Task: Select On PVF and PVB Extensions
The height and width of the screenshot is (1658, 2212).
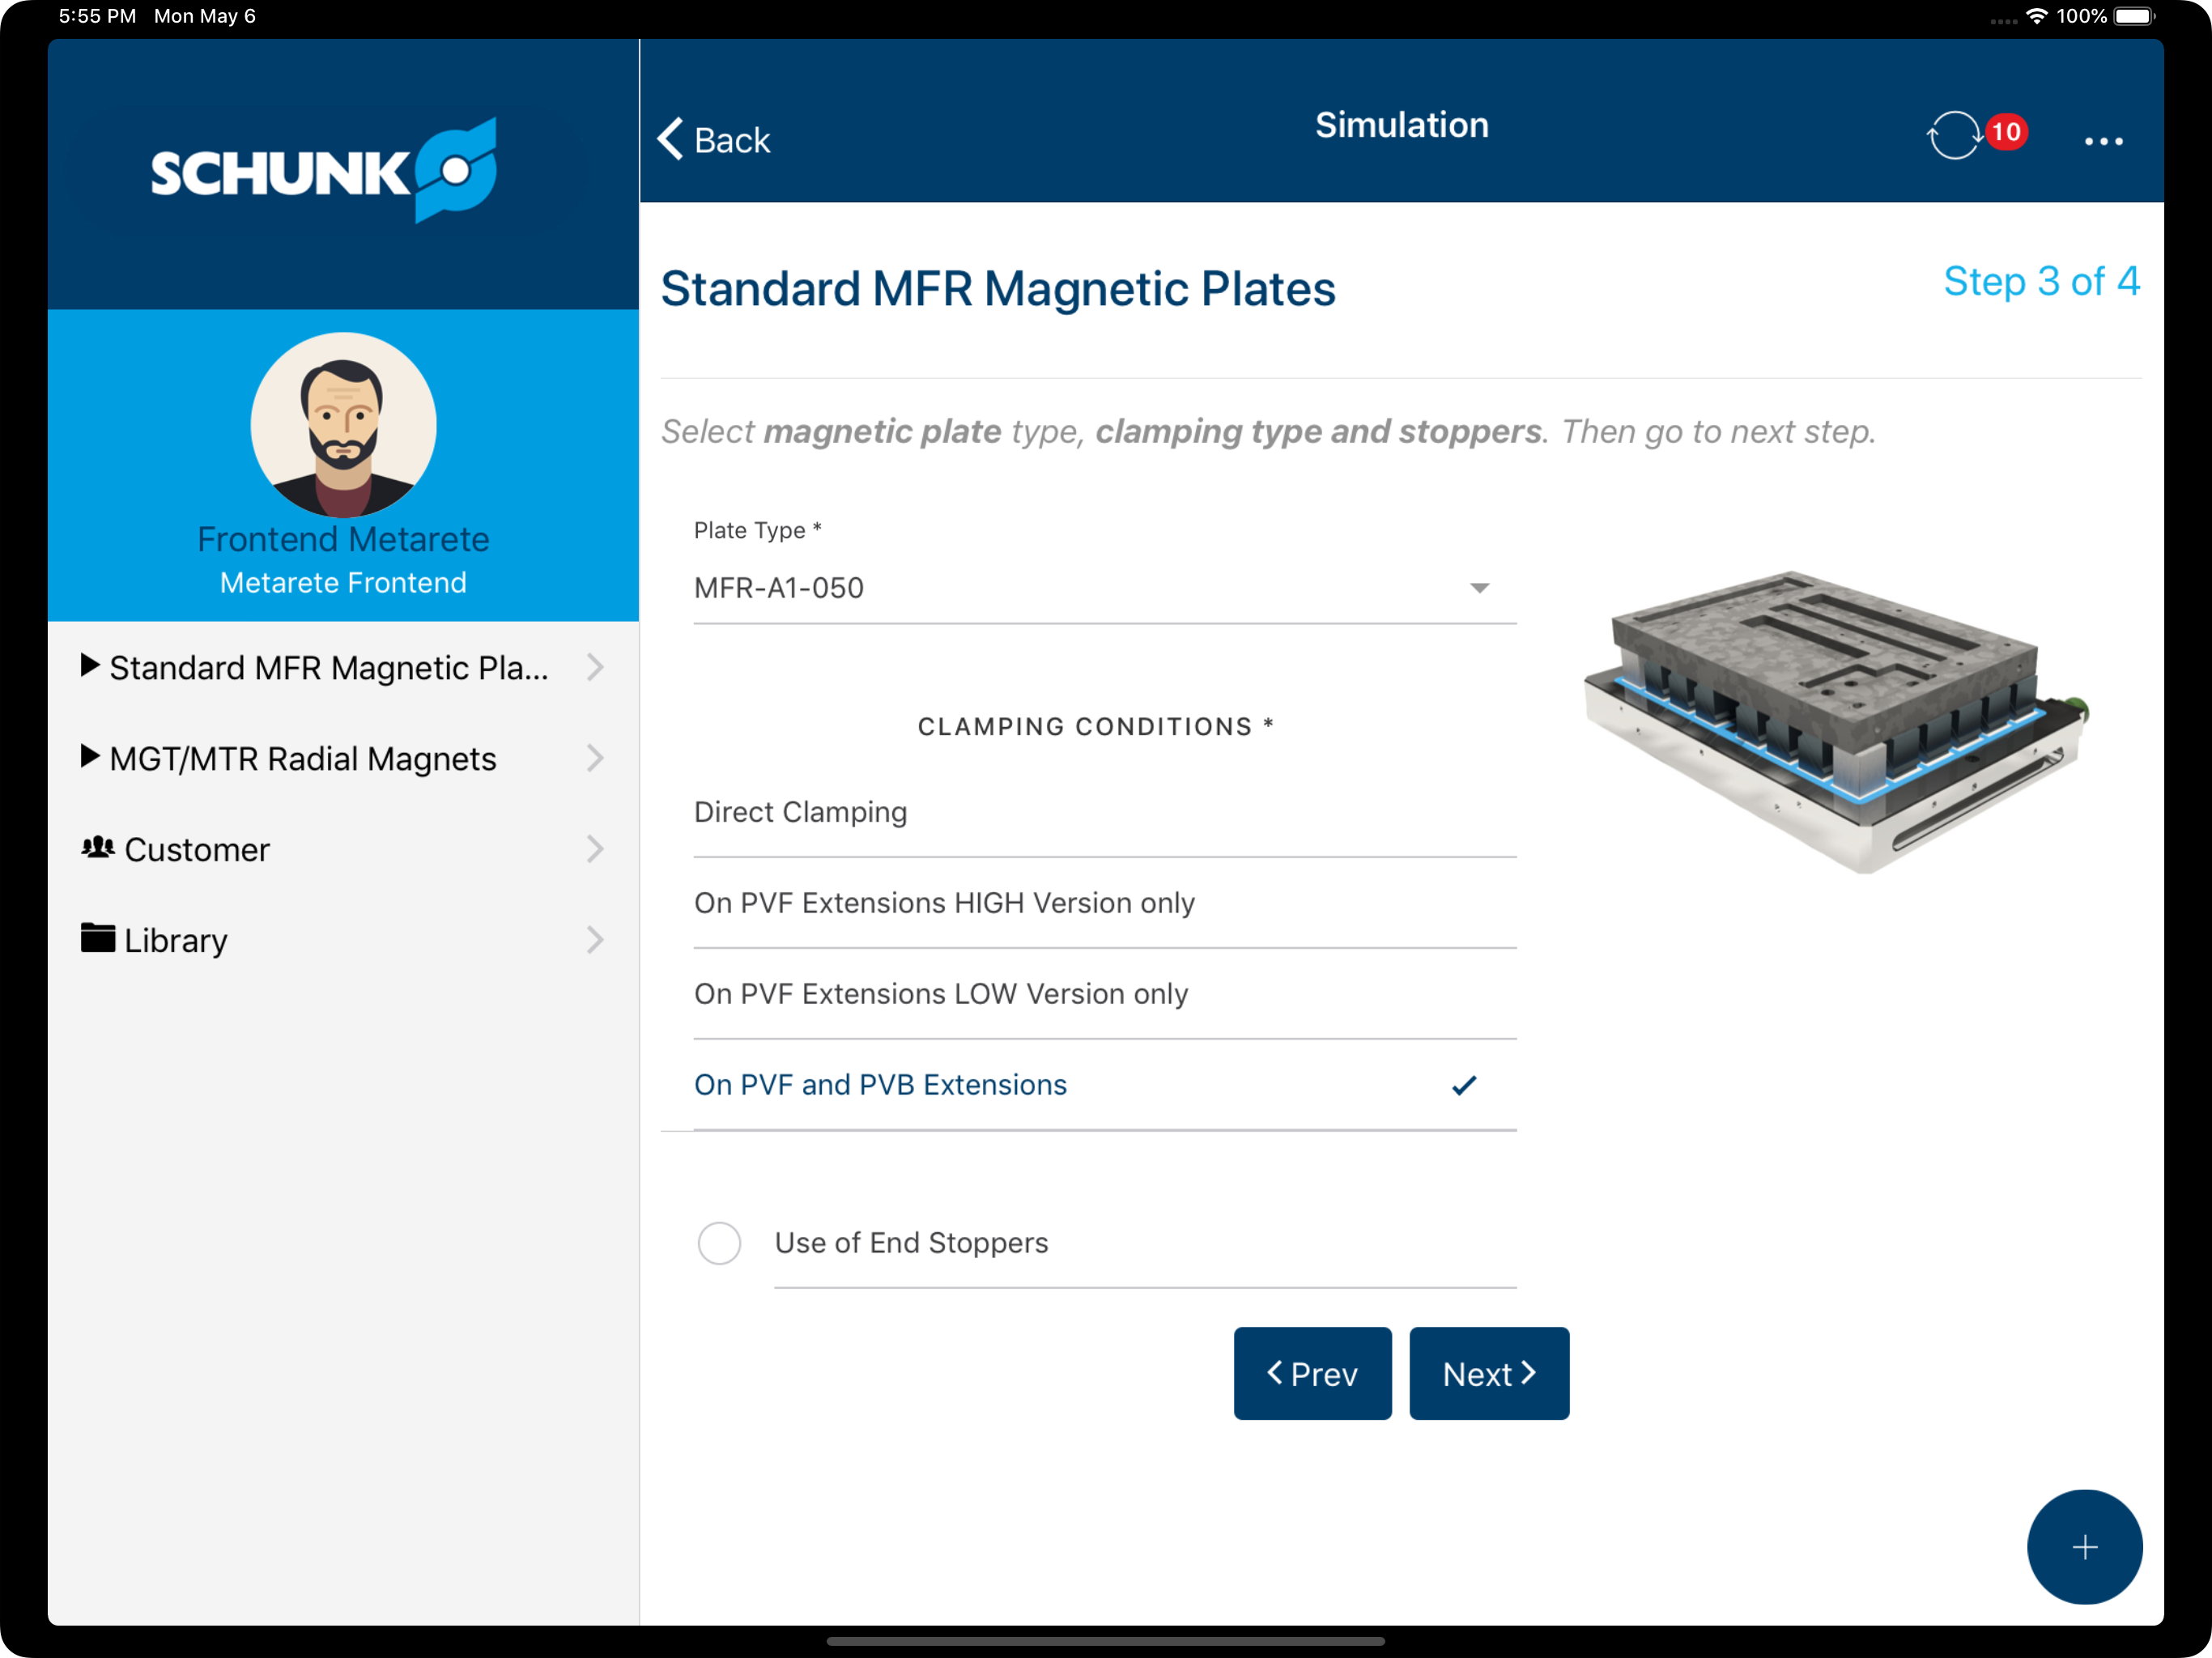Action: (x=1105, y=1085)
